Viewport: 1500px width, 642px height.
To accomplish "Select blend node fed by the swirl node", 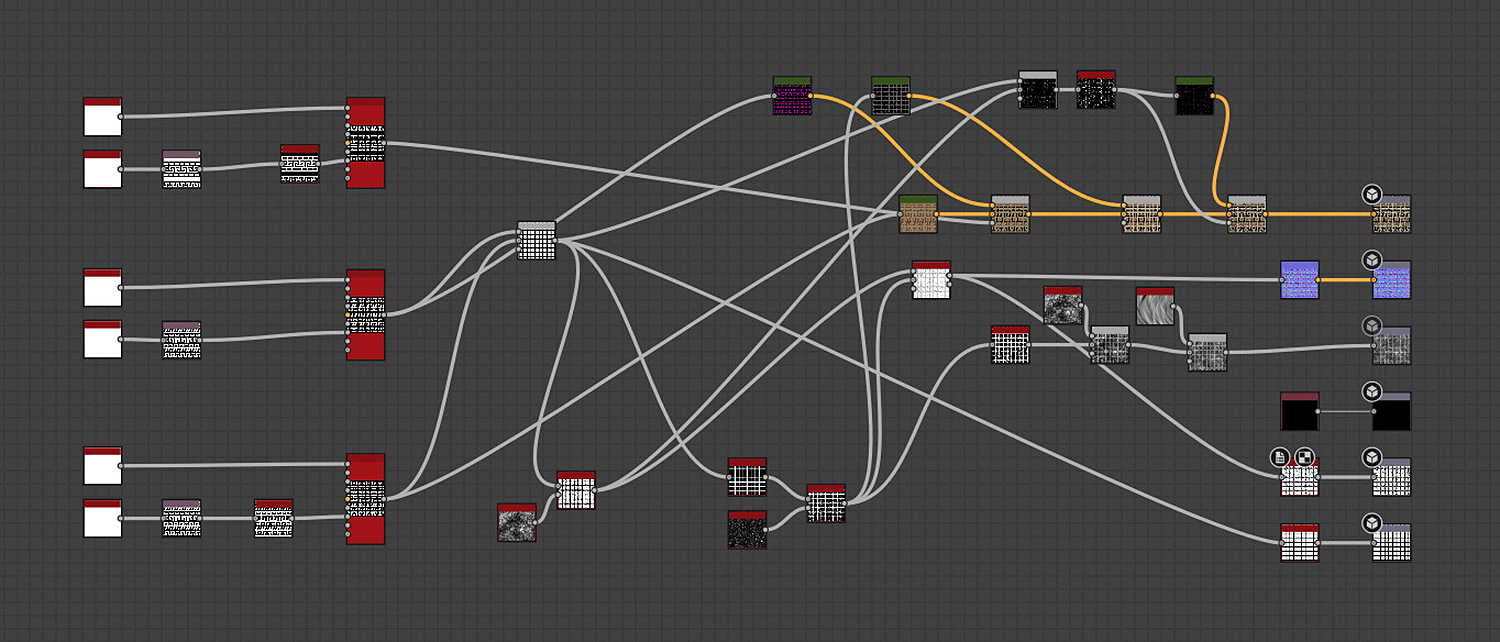I will click(x=1207, y=352).
